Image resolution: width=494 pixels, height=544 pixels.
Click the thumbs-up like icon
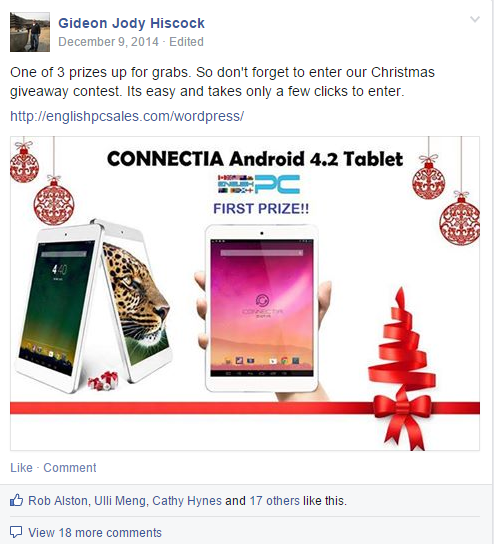(x=16, y=500)
